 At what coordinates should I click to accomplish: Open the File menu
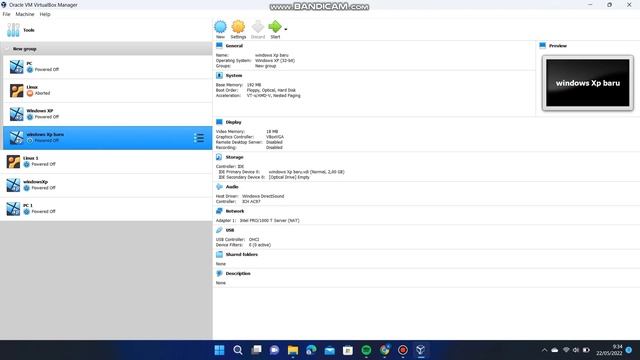[x=7, y=14]
